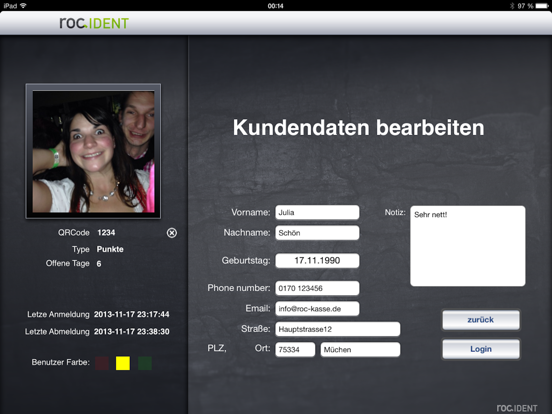Tap the battery indicator icon

click(x=542, y=6)
